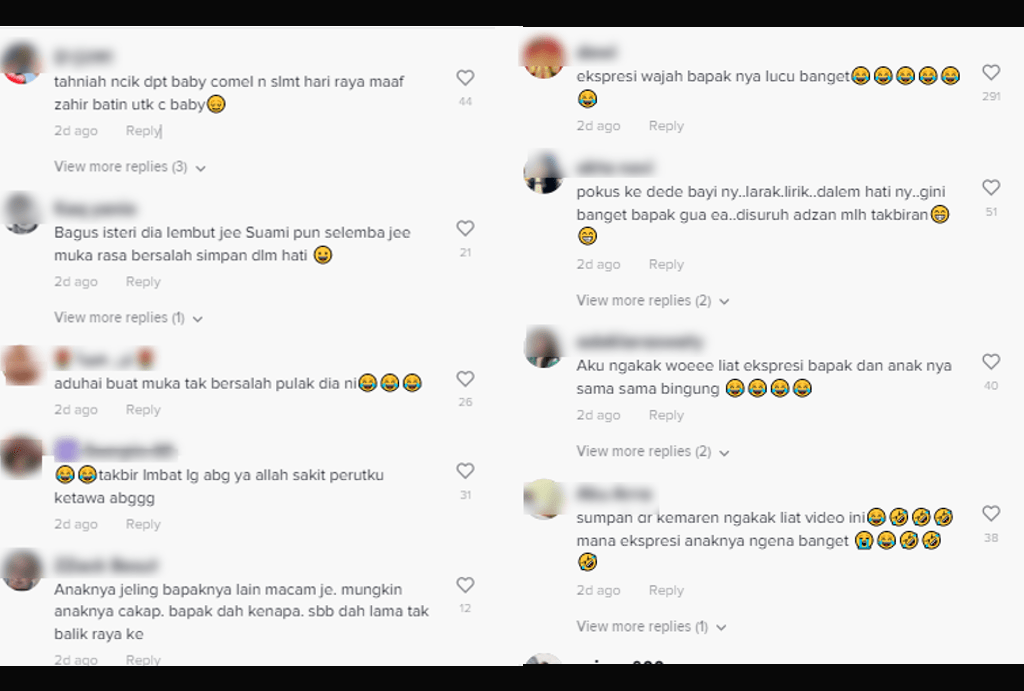Show replies under 'sumpah dr kemaren' comment

click(x=651, y=626)
